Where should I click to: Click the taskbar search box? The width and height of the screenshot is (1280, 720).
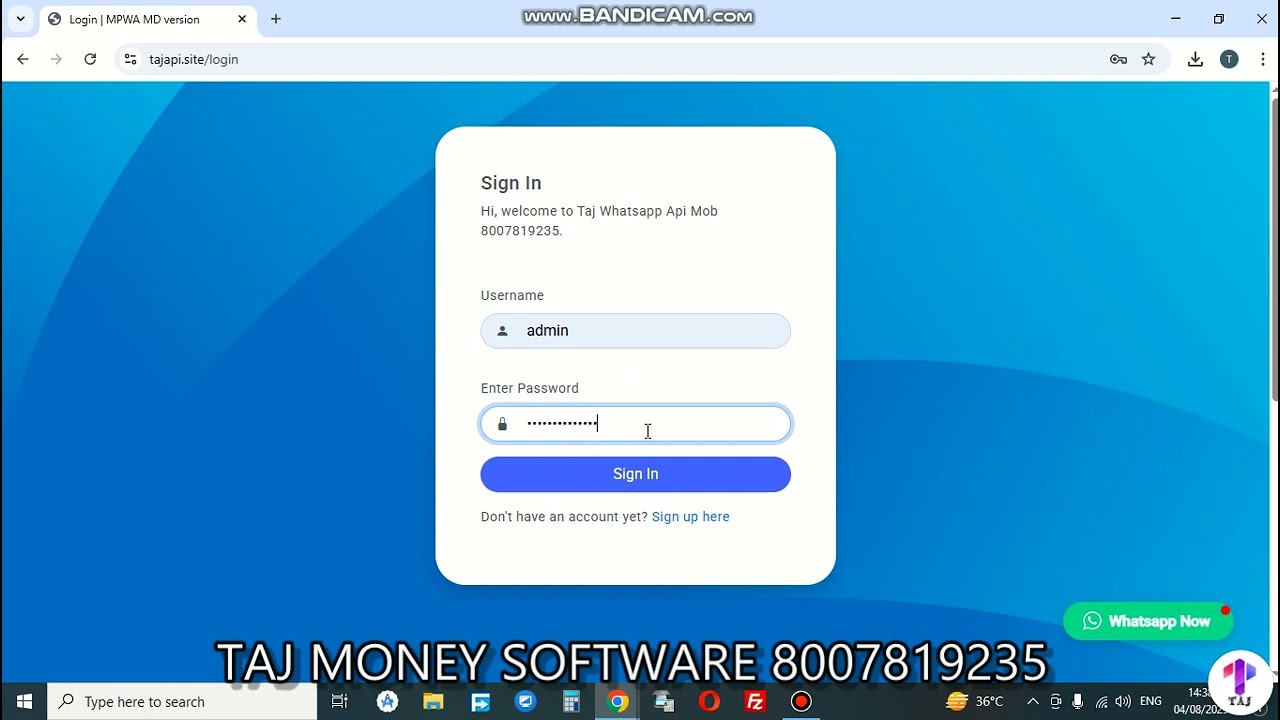pyautogui.click(x=182, y=702)
